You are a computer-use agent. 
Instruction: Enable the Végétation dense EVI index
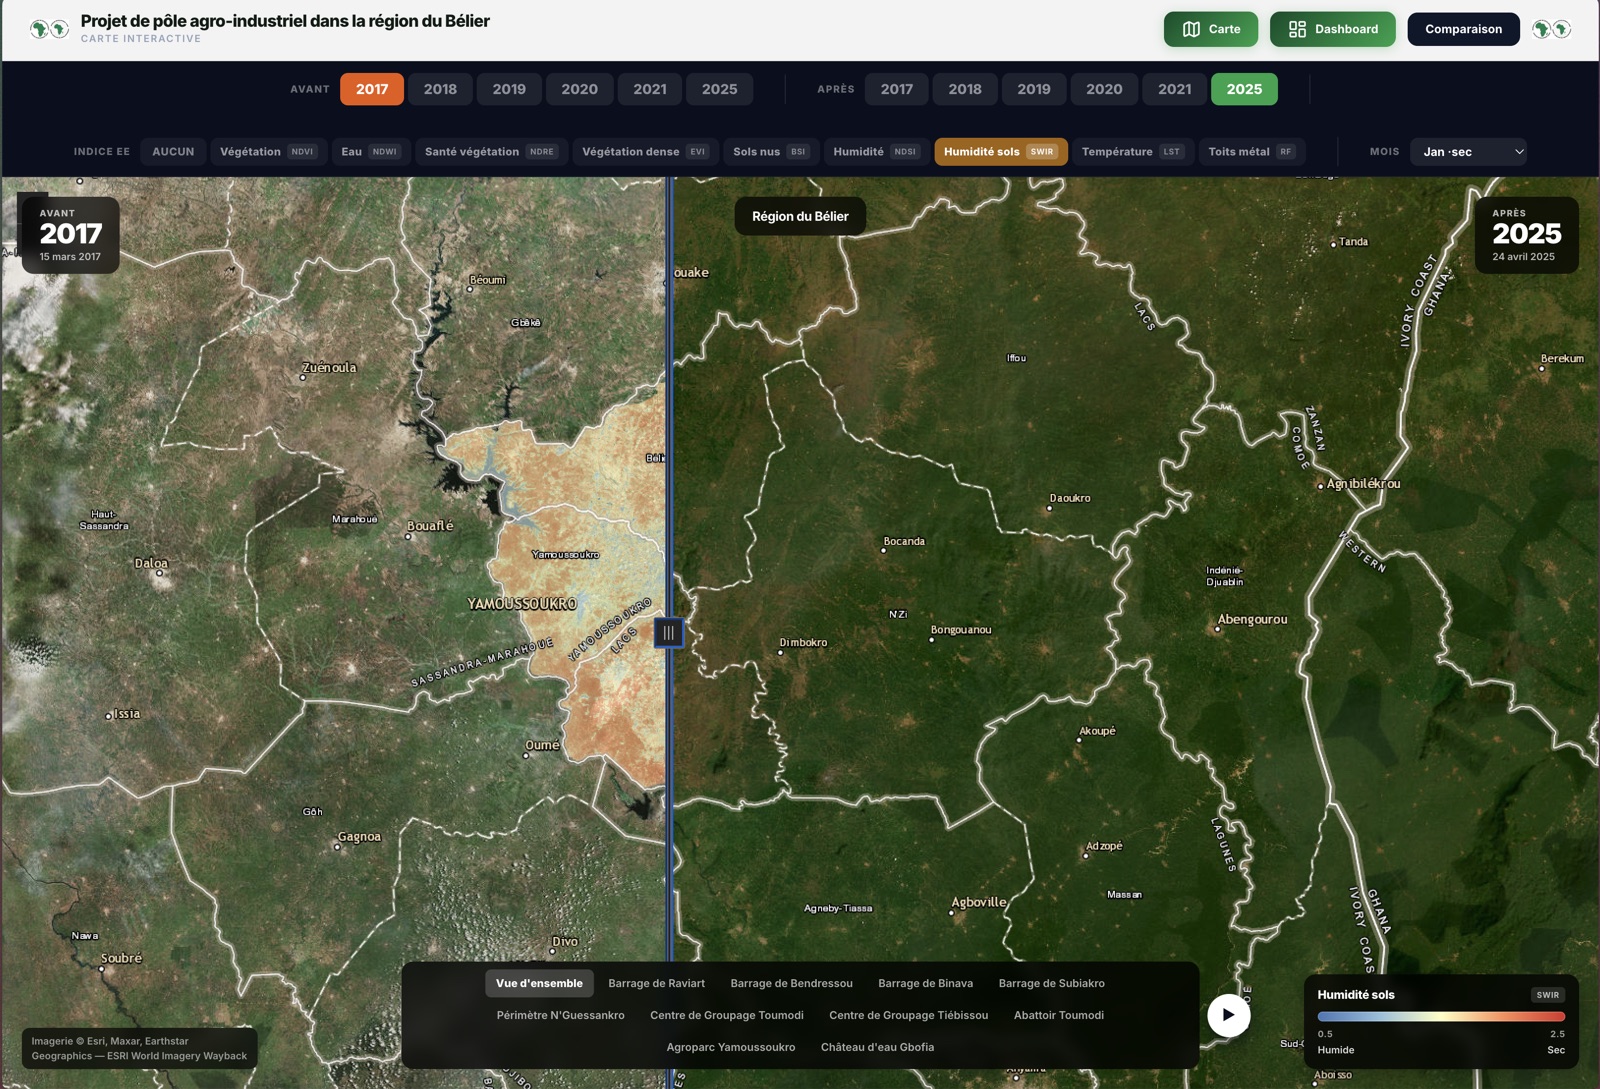(x=645, y=152)
